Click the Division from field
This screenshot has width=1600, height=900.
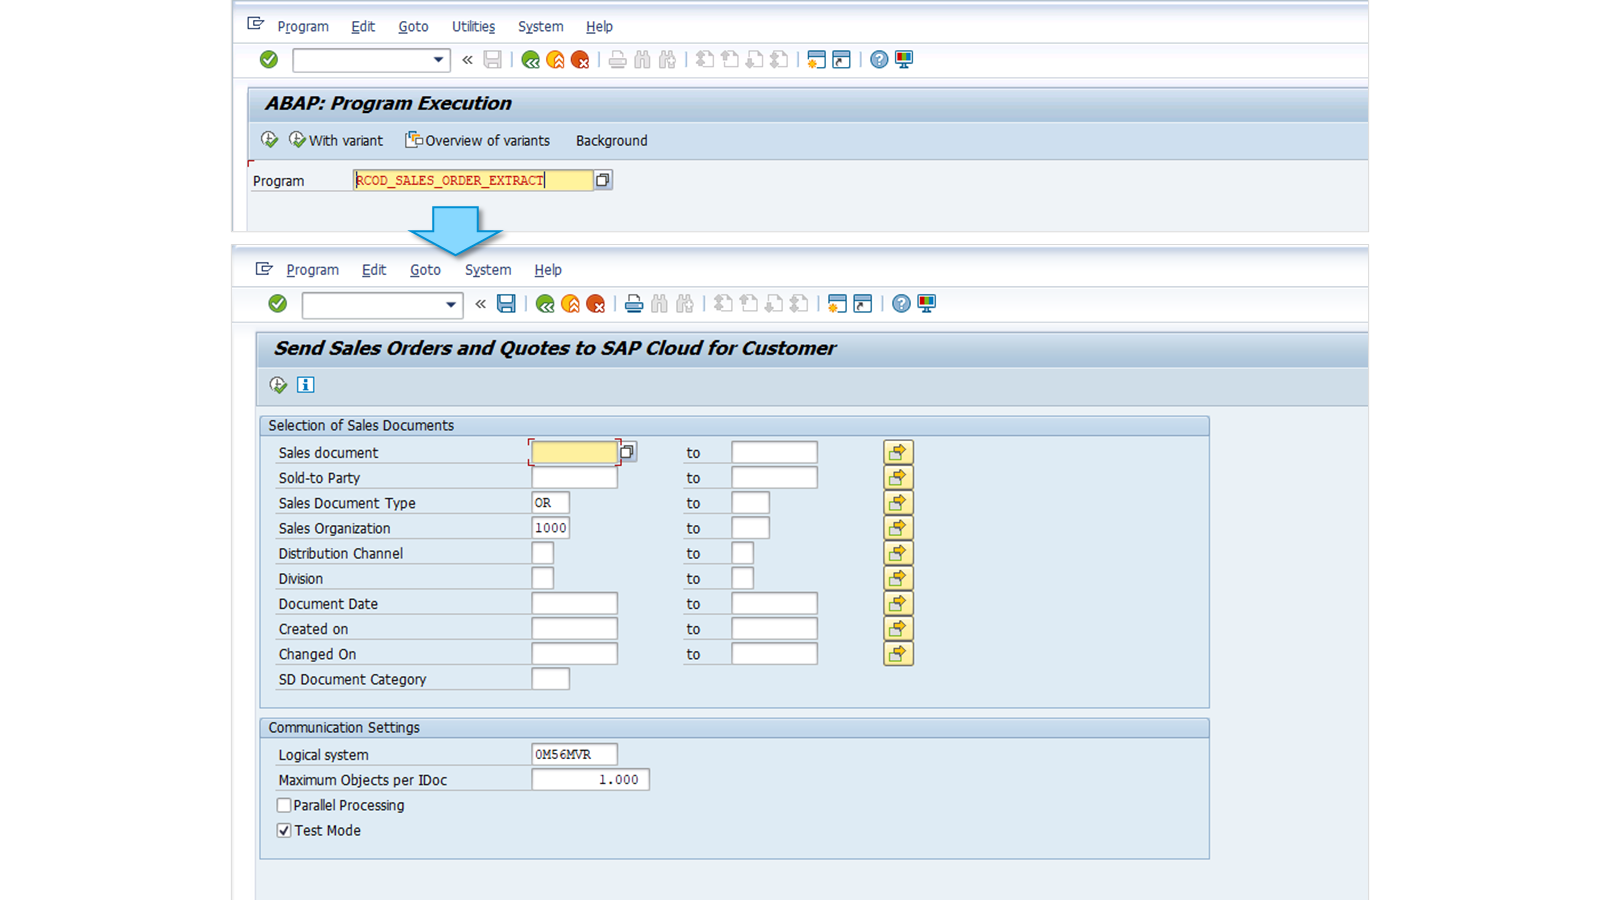[x=542, y=578]
